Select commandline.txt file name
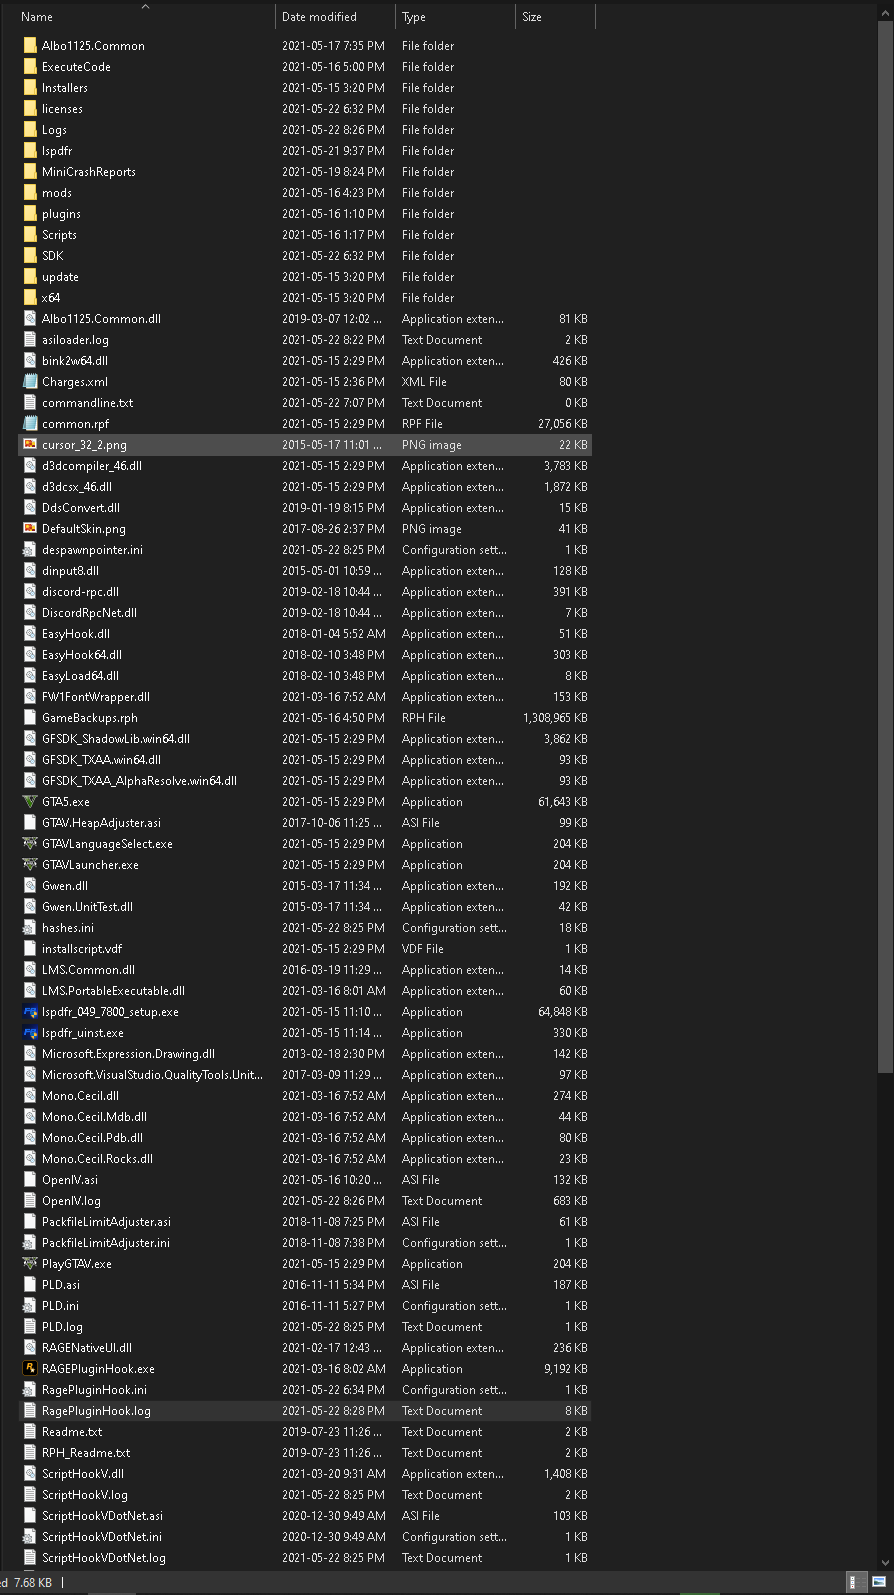Viewport: 894px width, 1595px height. click(87, 403)
